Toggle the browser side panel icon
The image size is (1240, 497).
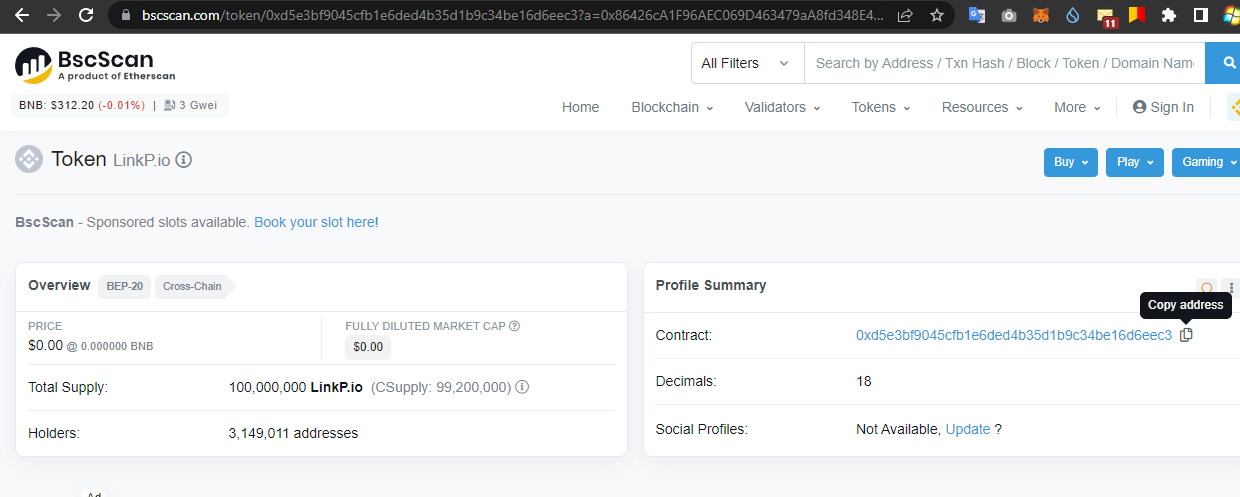point(1201,15)
